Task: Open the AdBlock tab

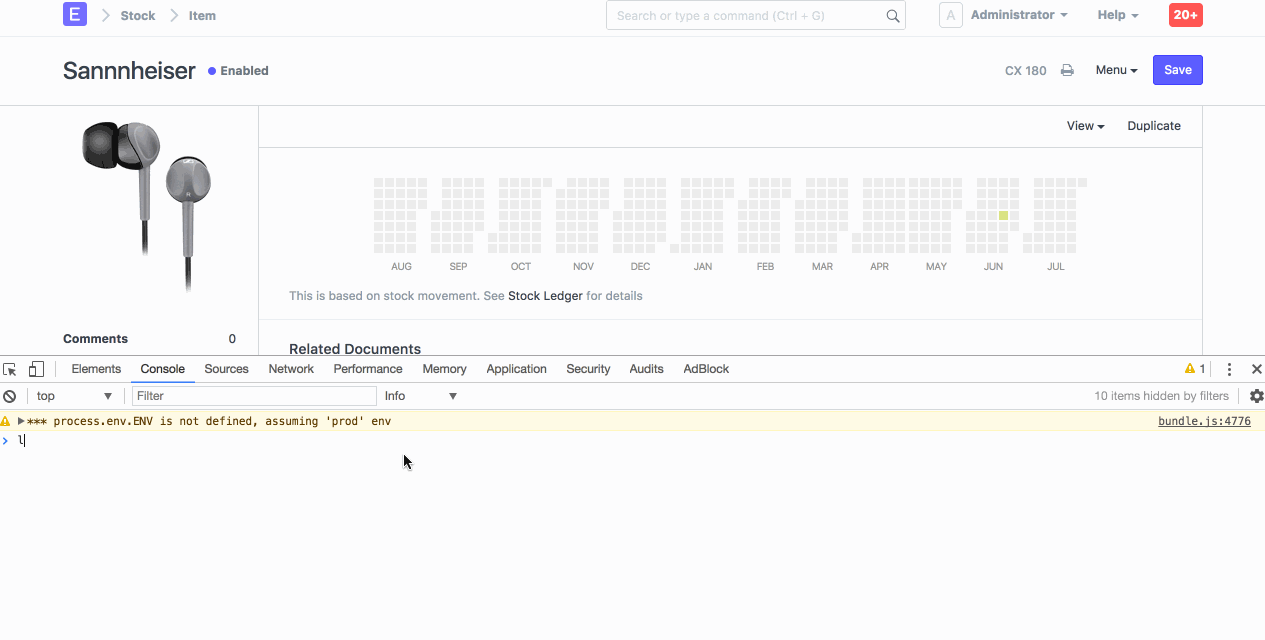Action: [706, 369]
